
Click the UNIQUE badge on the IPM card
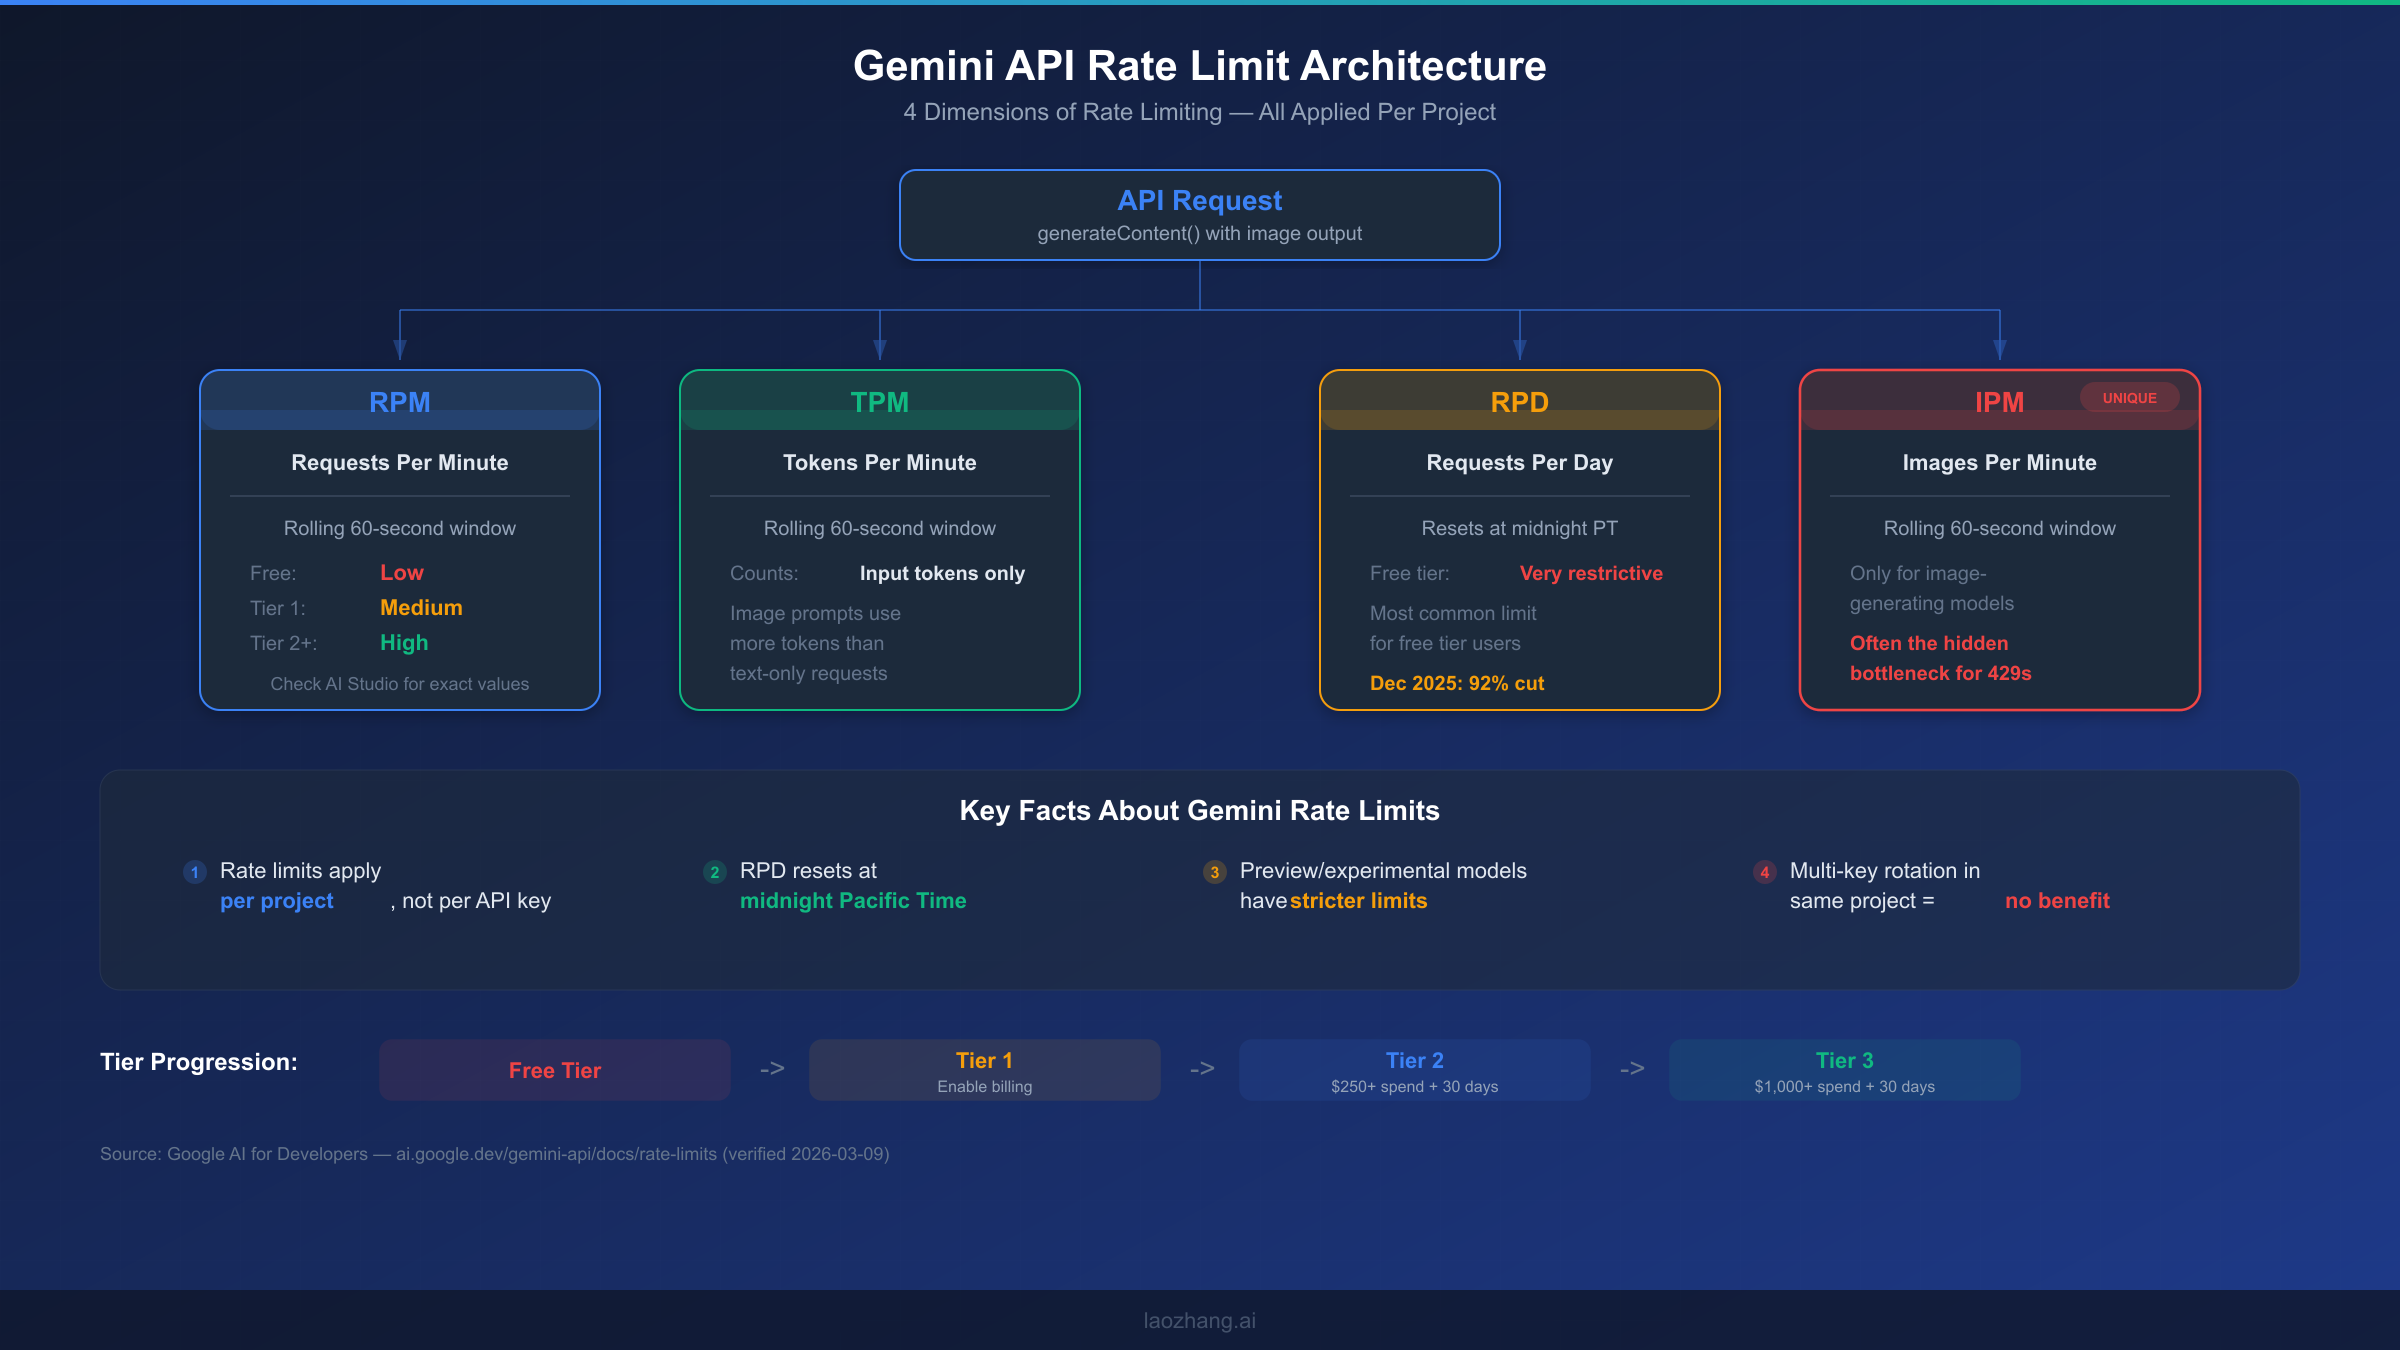pos(2130,397)
